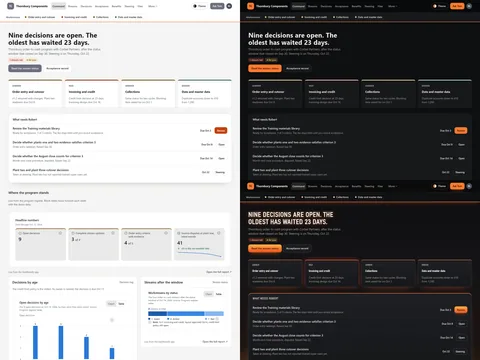Open the user avatar in light panel

[229, 6]
